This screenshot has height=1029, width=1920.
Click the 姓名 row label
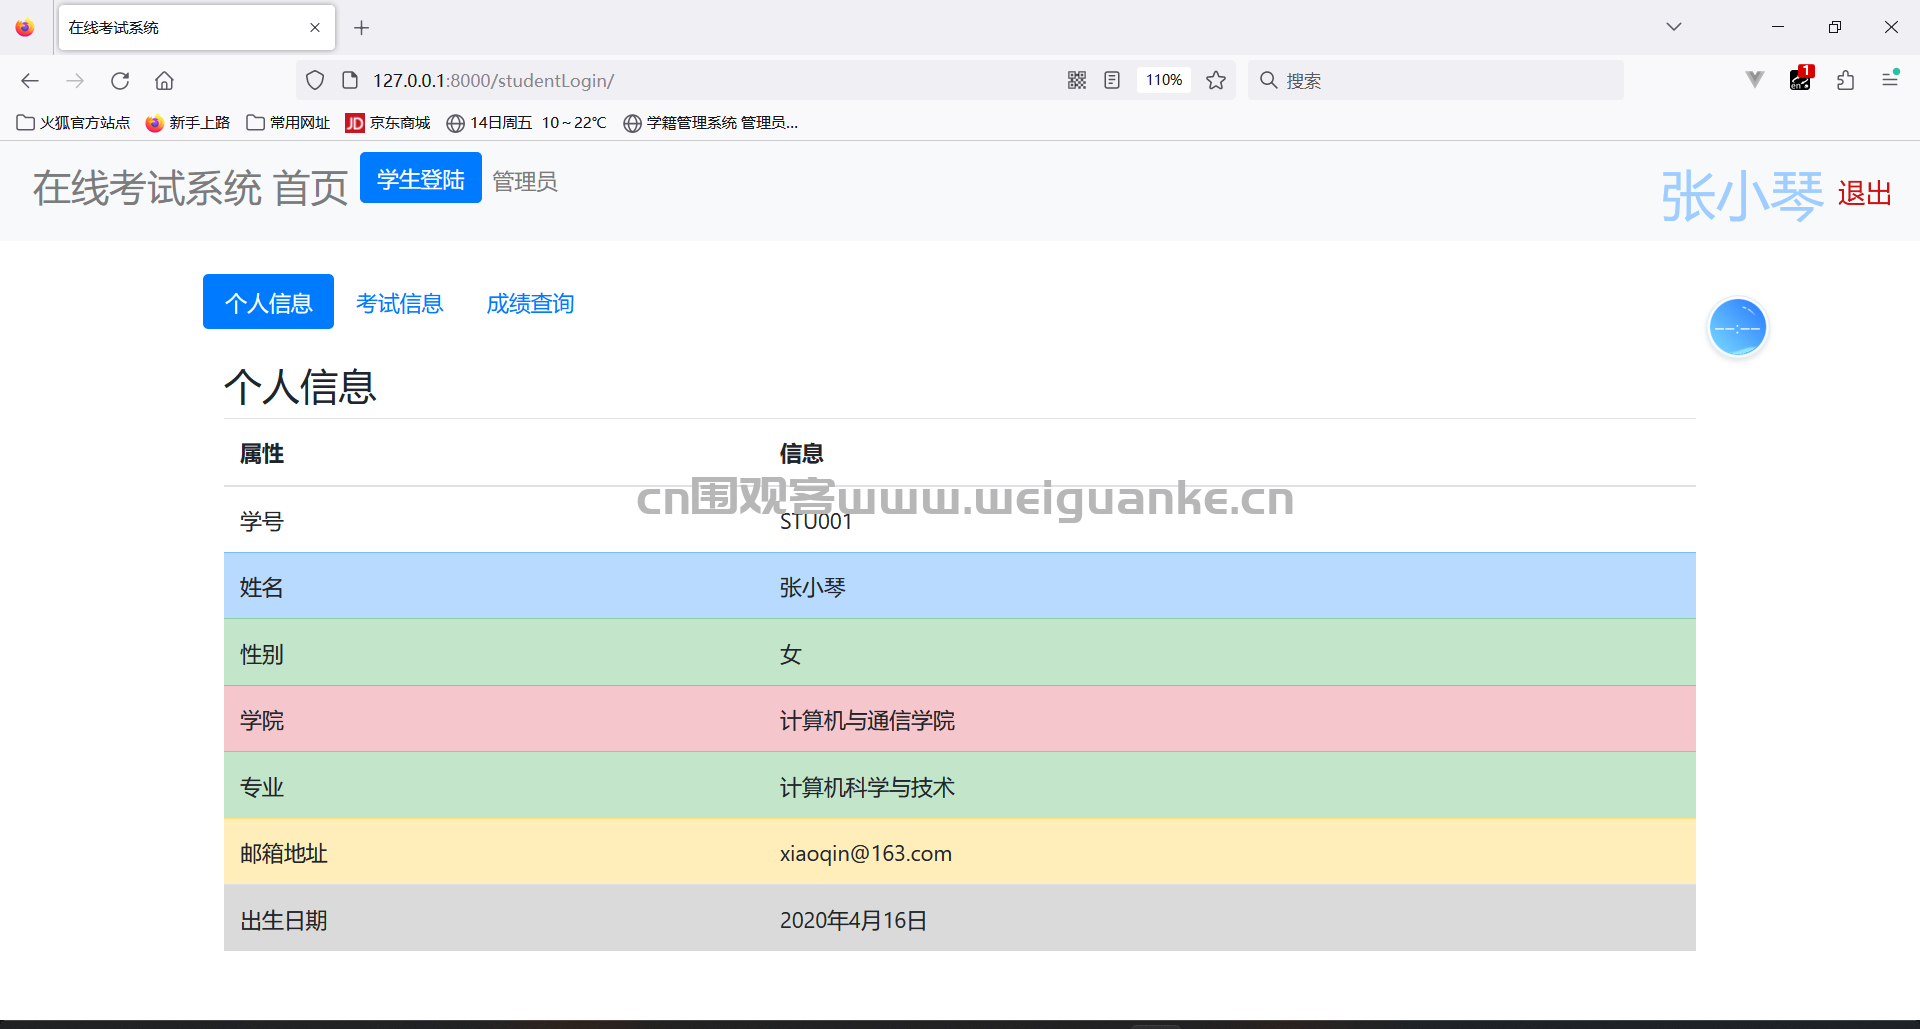[262, 588]
